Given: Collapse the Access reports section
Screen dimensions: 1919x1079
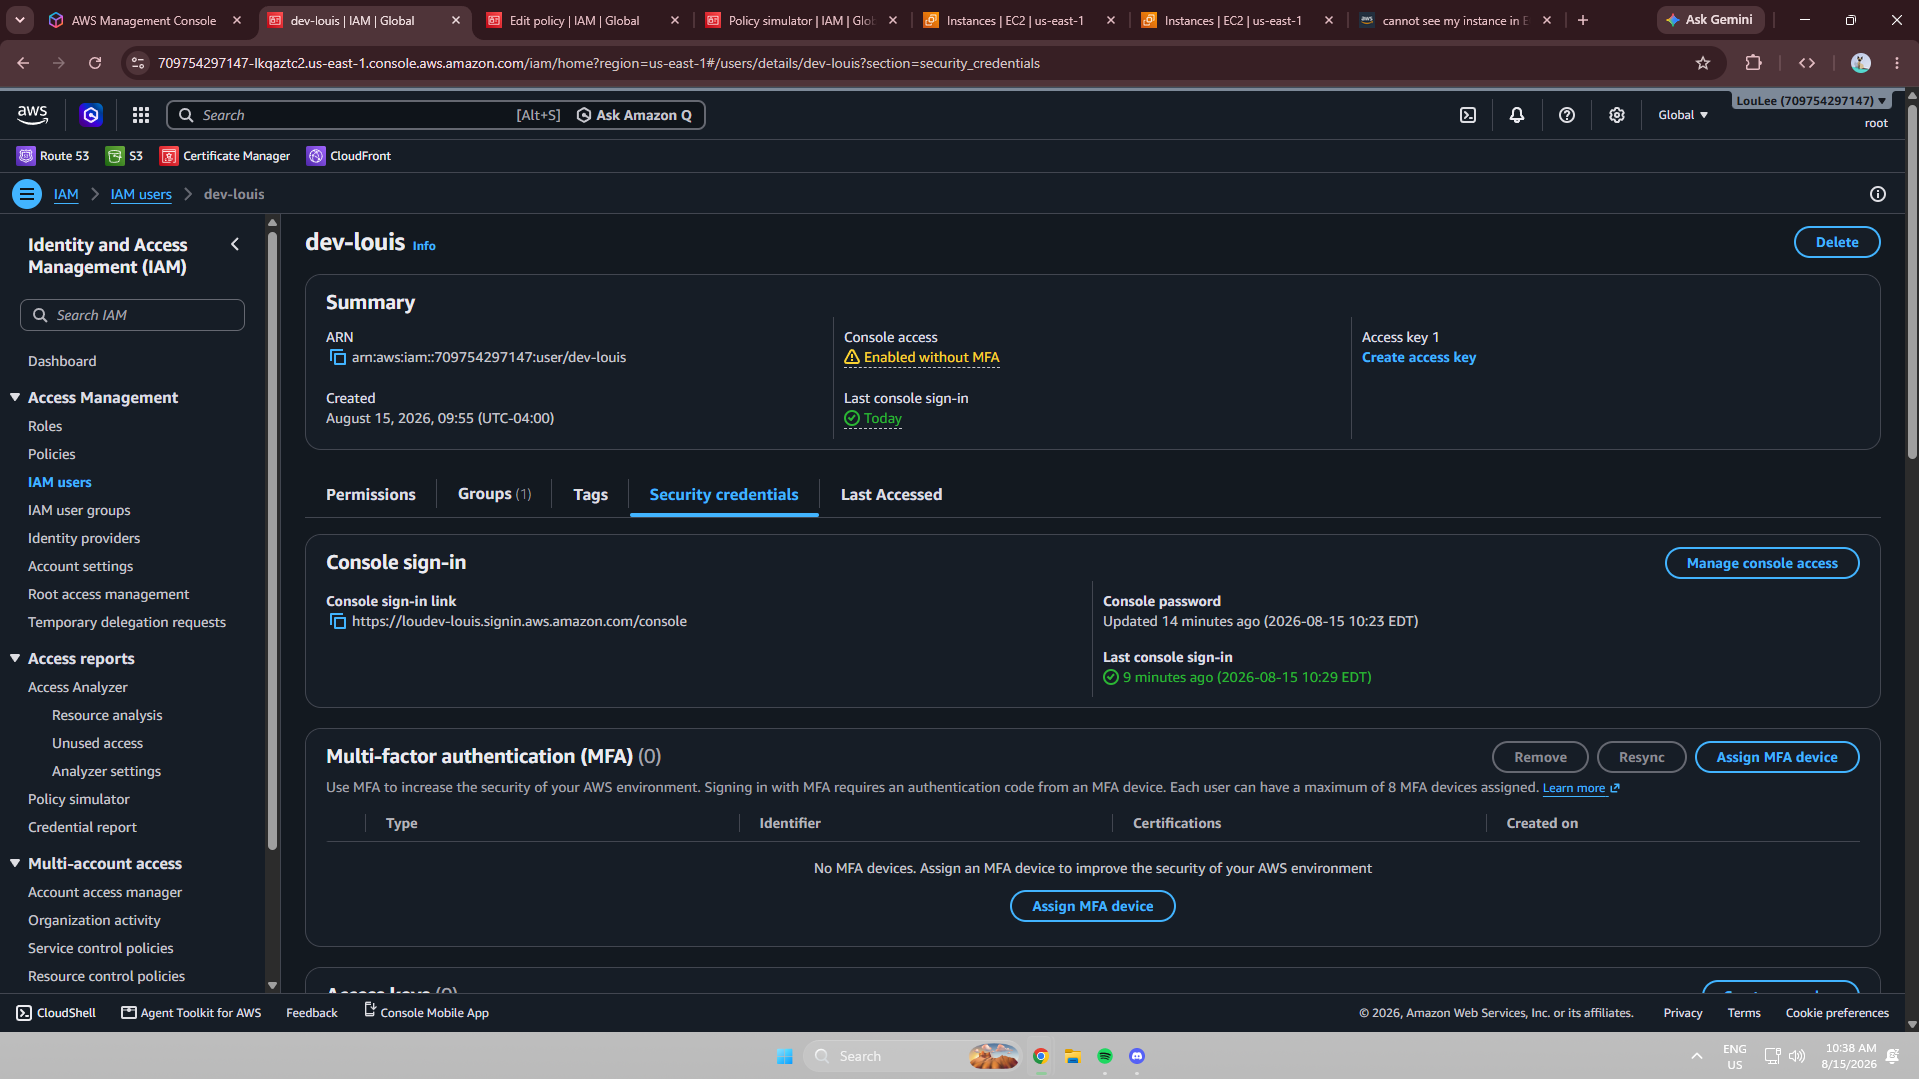Looking at the screenshot, I should [x=15, y=658].
